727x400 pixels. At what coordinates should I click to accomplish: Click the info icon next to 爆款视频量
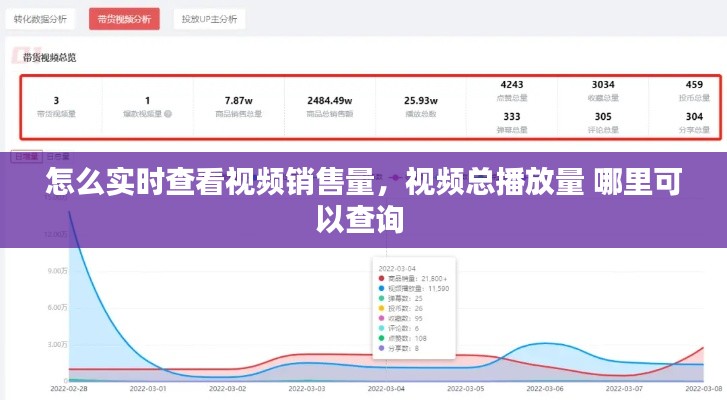[x=168, y=115]
